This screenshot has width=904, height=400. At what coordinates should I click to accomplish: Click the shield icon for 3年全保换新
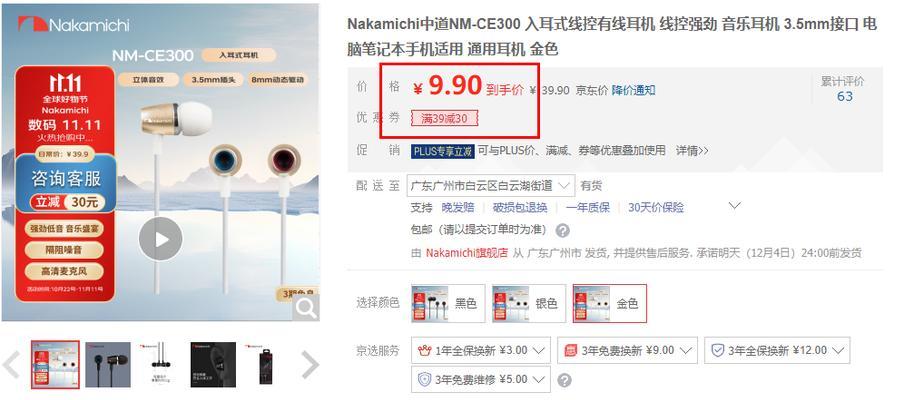718,350
